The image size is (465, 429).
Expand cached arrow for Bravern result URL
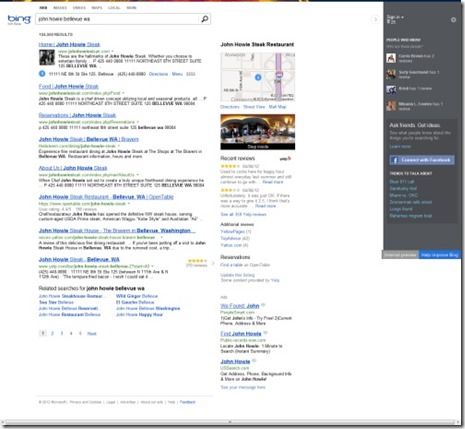tap(119, 146)
